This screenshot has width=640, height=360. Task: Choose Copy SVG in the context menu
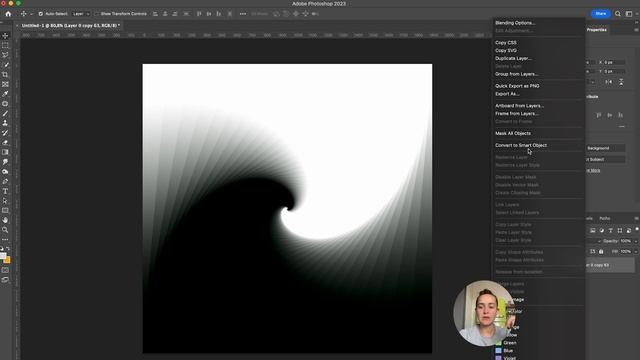point(506,51)
